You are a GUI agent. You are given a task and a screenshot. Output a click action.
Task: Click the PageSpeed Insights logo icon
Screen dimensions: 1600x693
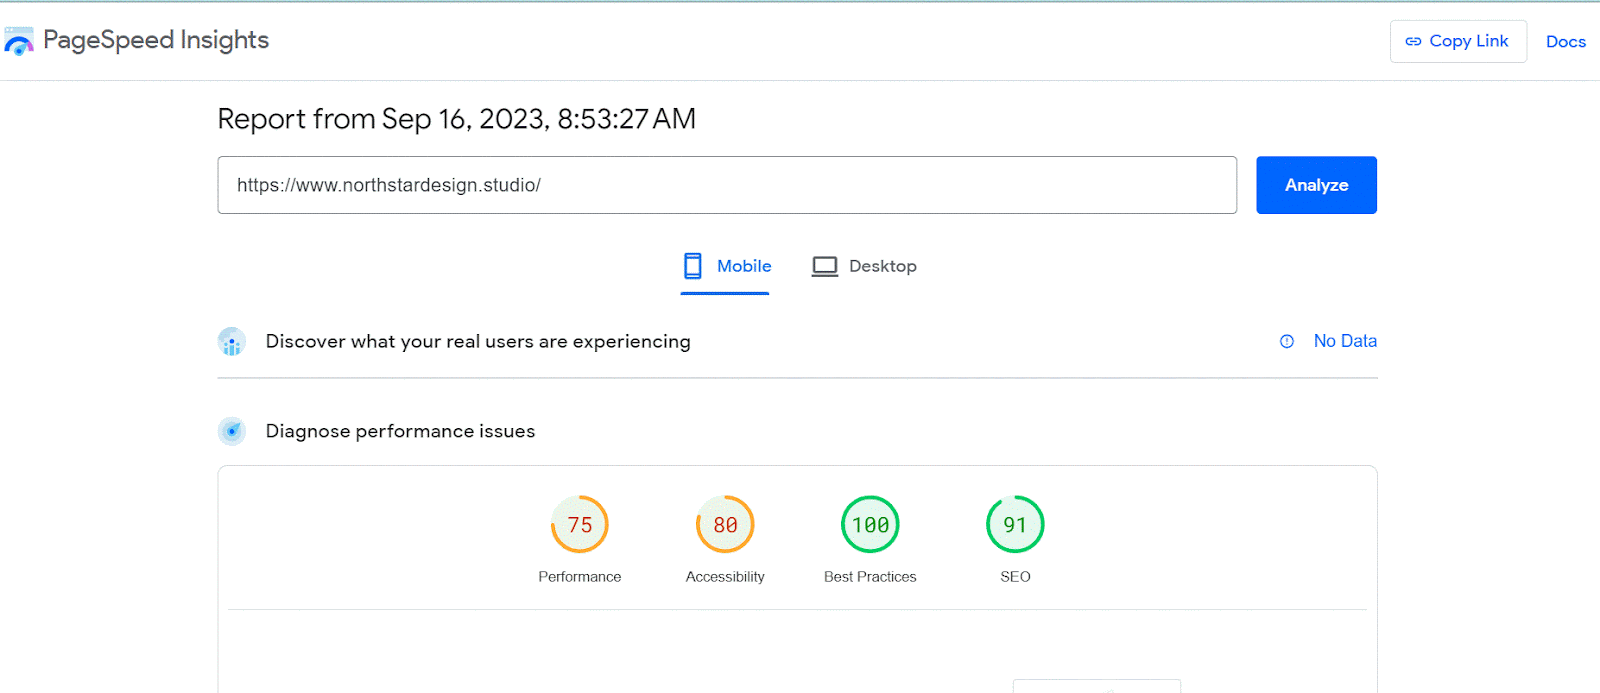click(x=19, y=41)
